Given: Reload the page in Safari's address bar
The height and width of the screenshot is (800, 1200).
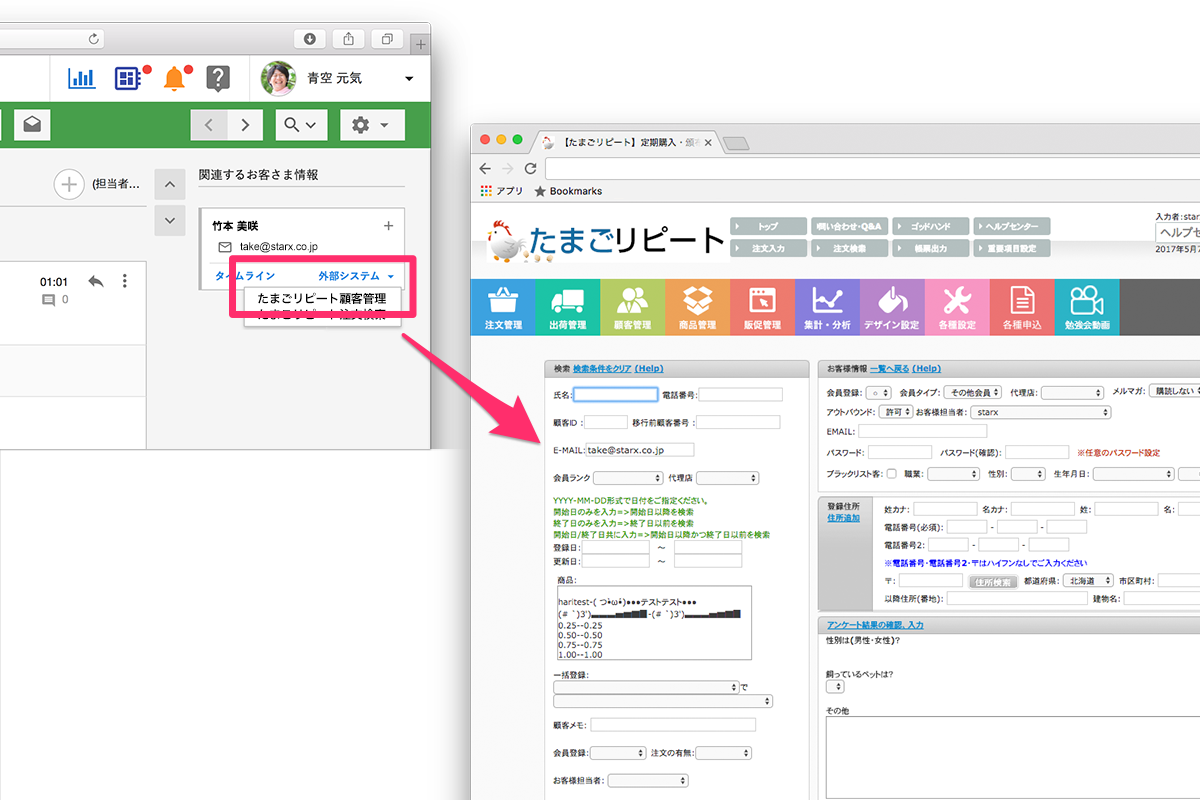Looking at the screenshot, I should click(94, 38).
